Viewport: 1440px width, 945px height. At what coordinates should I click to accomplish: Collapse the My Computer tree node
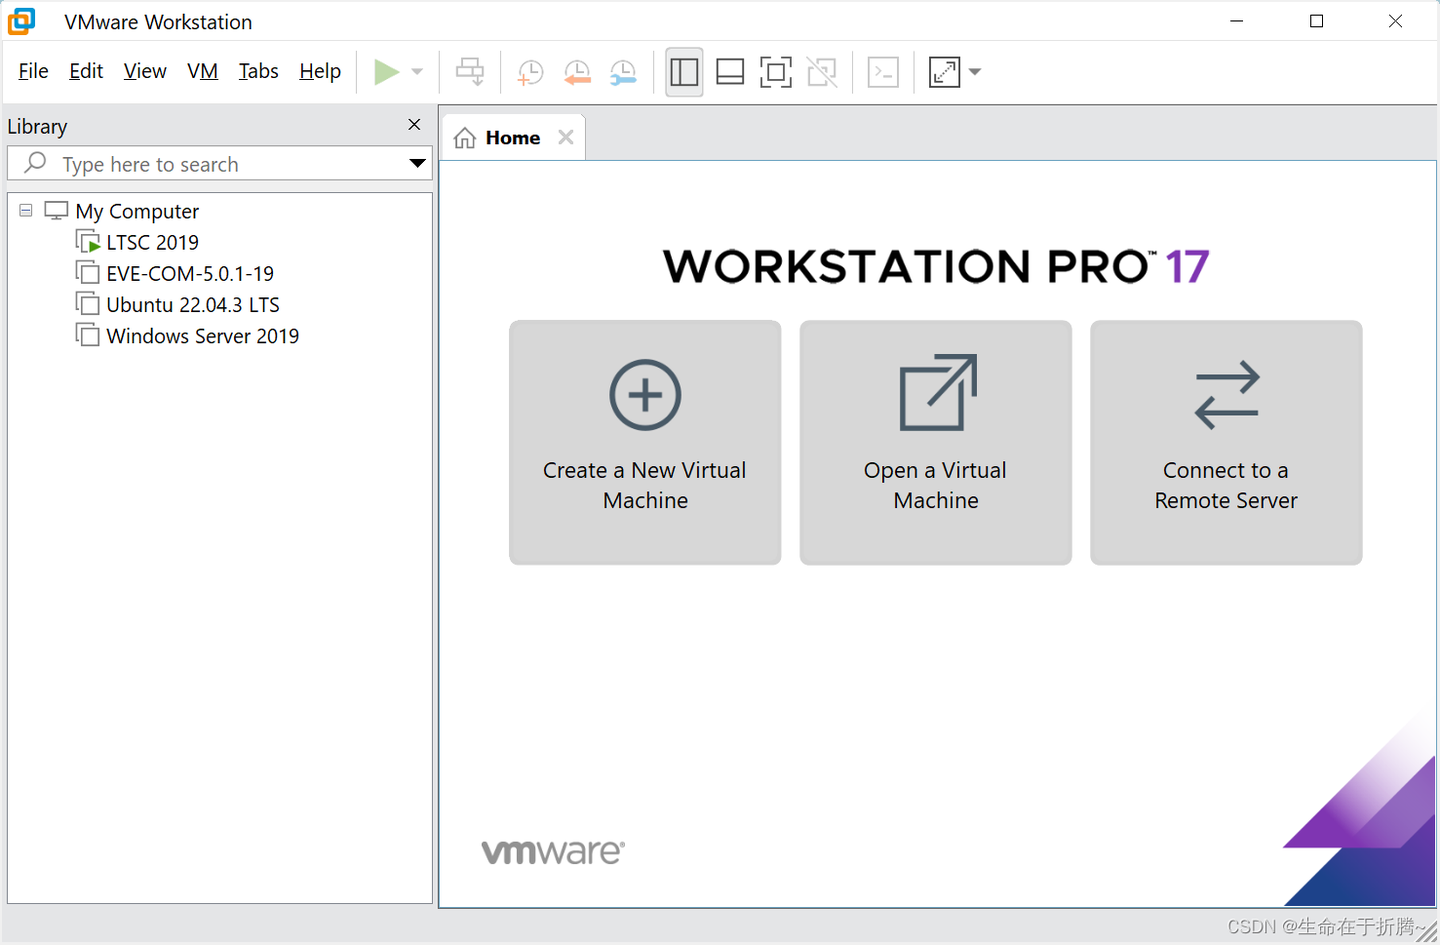(x=26, y=211)
